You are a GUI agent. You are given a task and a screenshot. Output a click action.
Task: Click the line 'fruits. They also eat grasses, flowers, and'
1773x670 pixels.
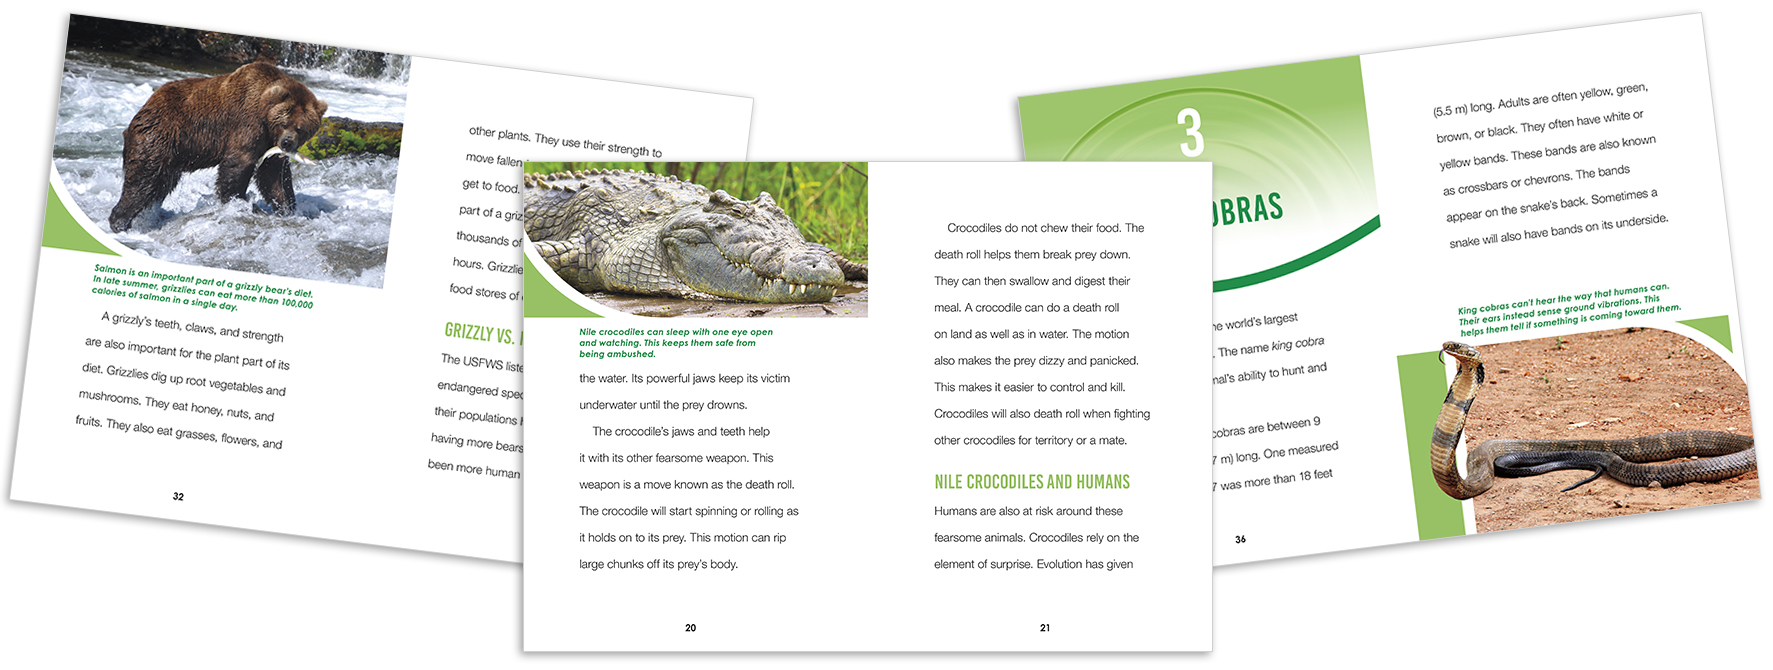(x=179, y=432)
